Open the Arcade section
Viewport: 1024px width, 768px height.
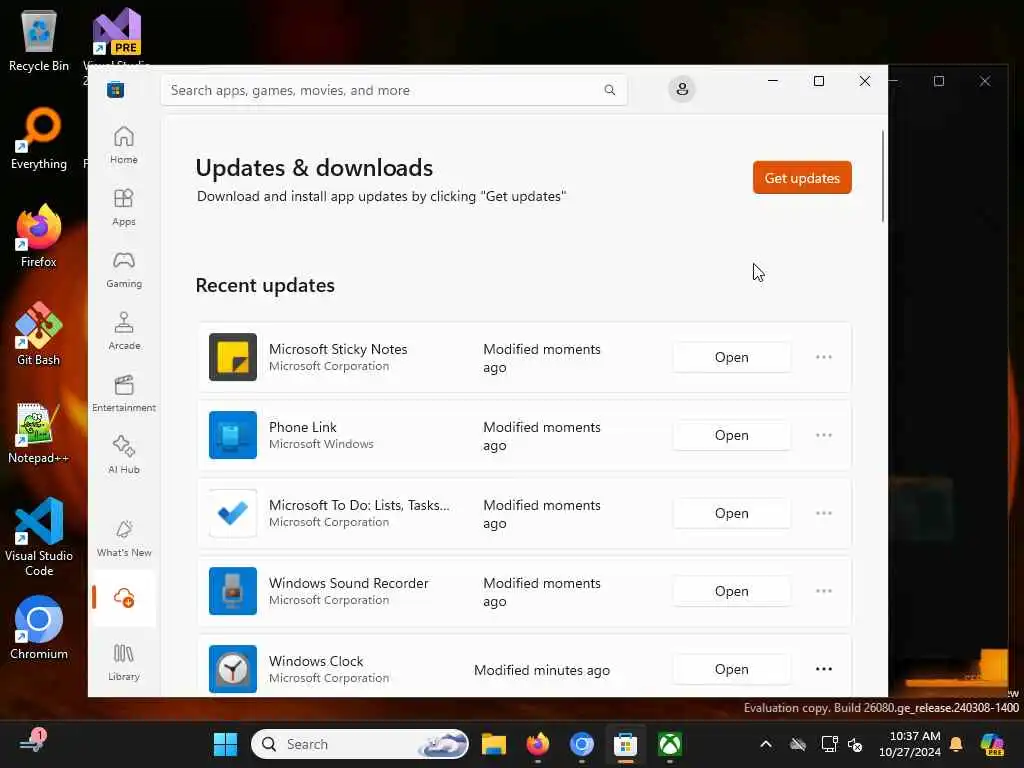pyautogui.click(x=123, y=331)
